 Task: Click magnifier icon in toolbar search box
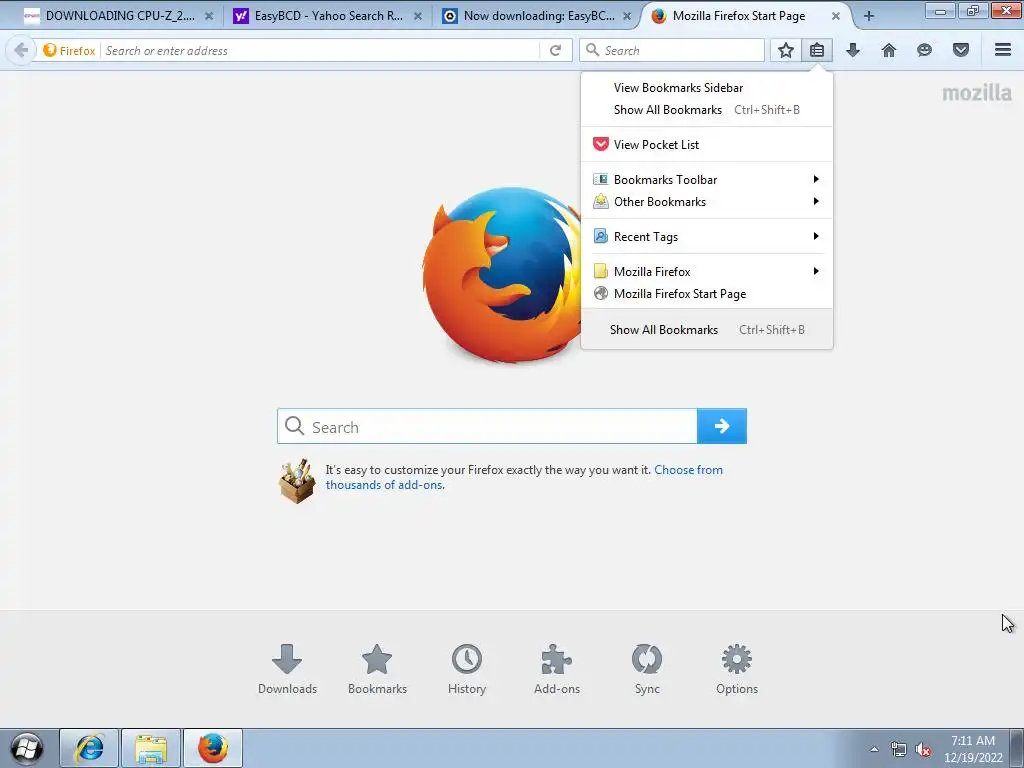tap(592, 50)
